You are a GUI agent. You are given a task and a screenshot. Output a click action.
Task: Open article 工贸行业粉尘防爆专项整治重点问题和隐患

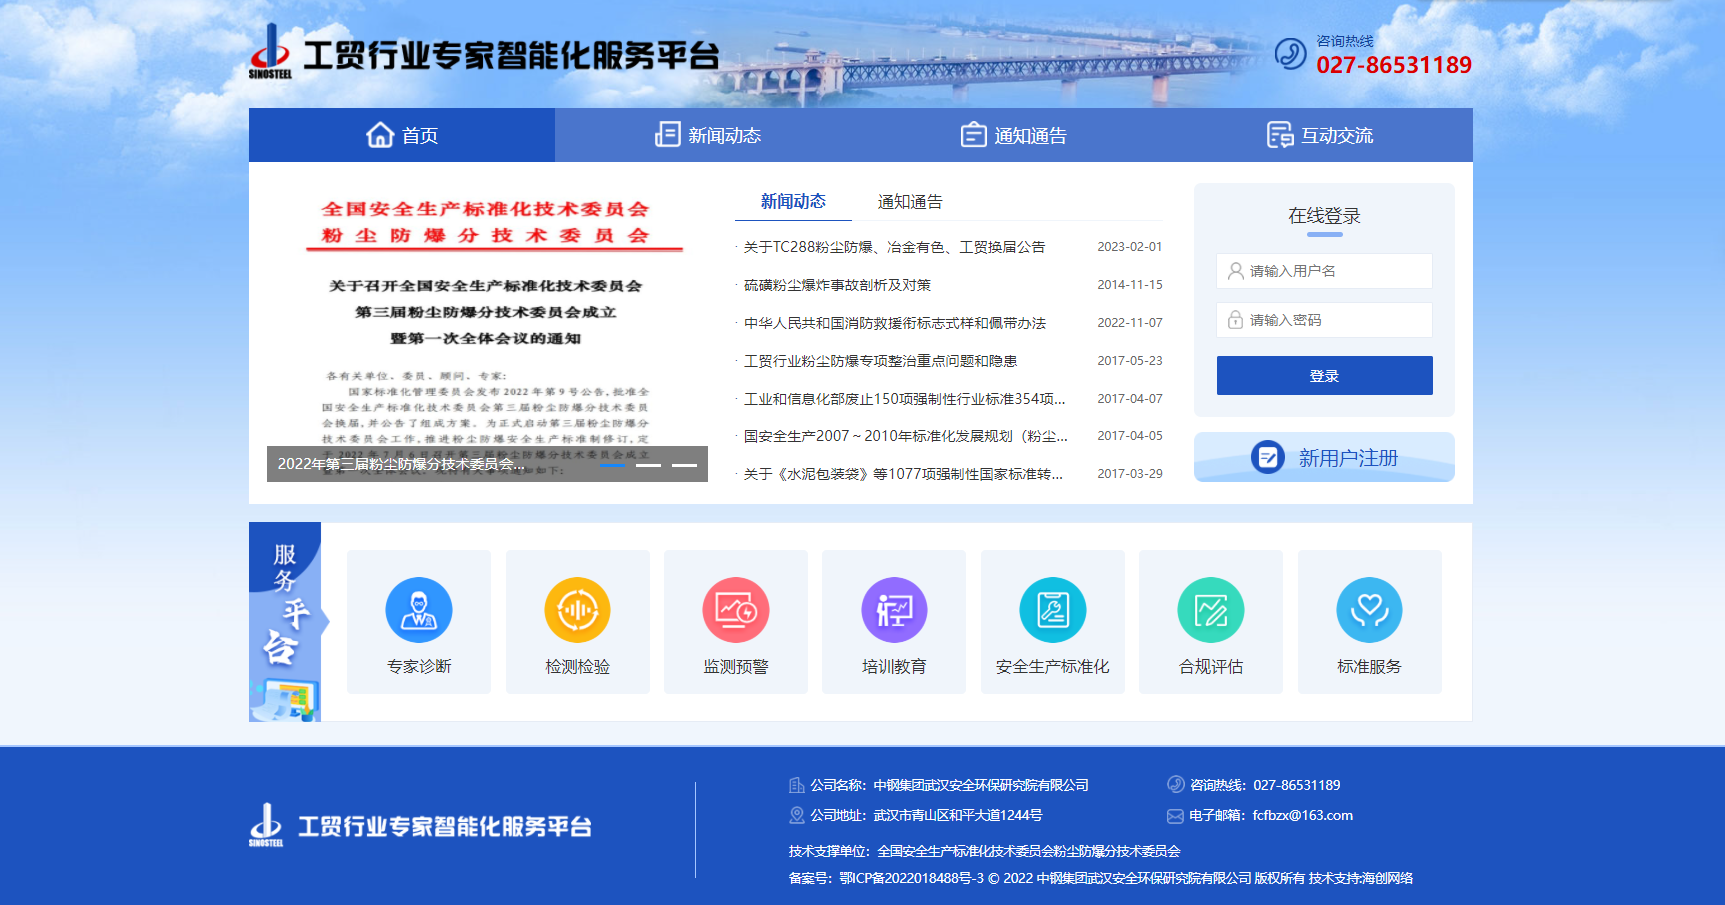[880, 361]
